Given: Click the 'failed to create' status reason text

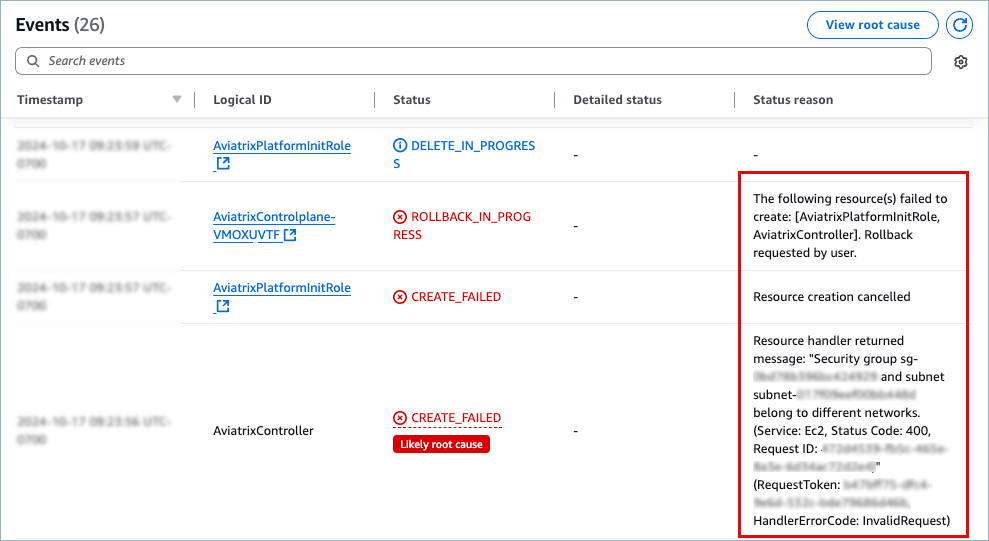Looking at the screenshot, I should click(x=850, y=226).
